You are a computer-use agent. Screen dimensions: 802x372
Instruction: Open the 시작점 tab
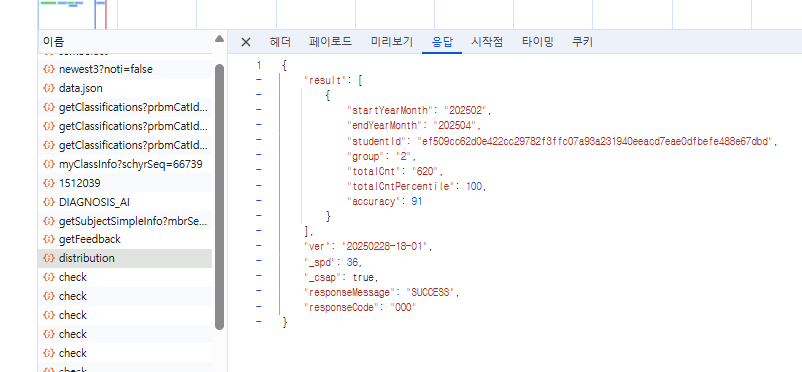(x=487, y=42)
